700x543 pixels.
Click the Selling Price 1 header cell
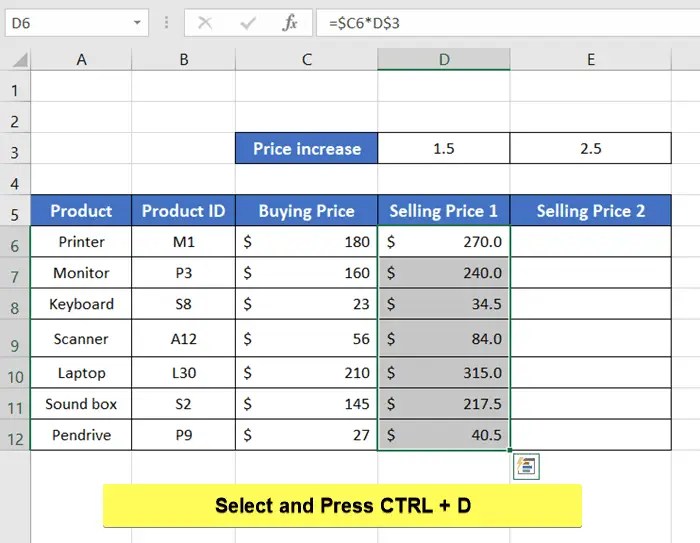point(444,210)
